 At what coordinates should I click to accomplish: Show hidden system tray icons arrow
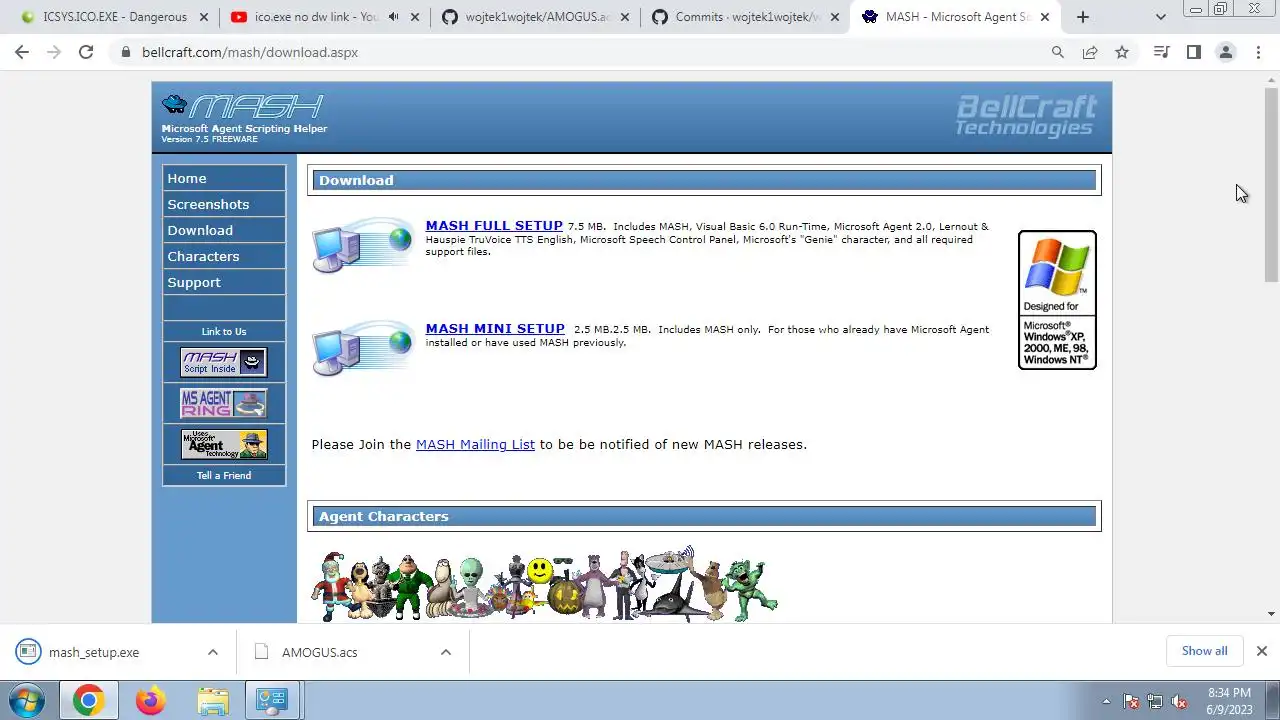(x=1106, y=701)
